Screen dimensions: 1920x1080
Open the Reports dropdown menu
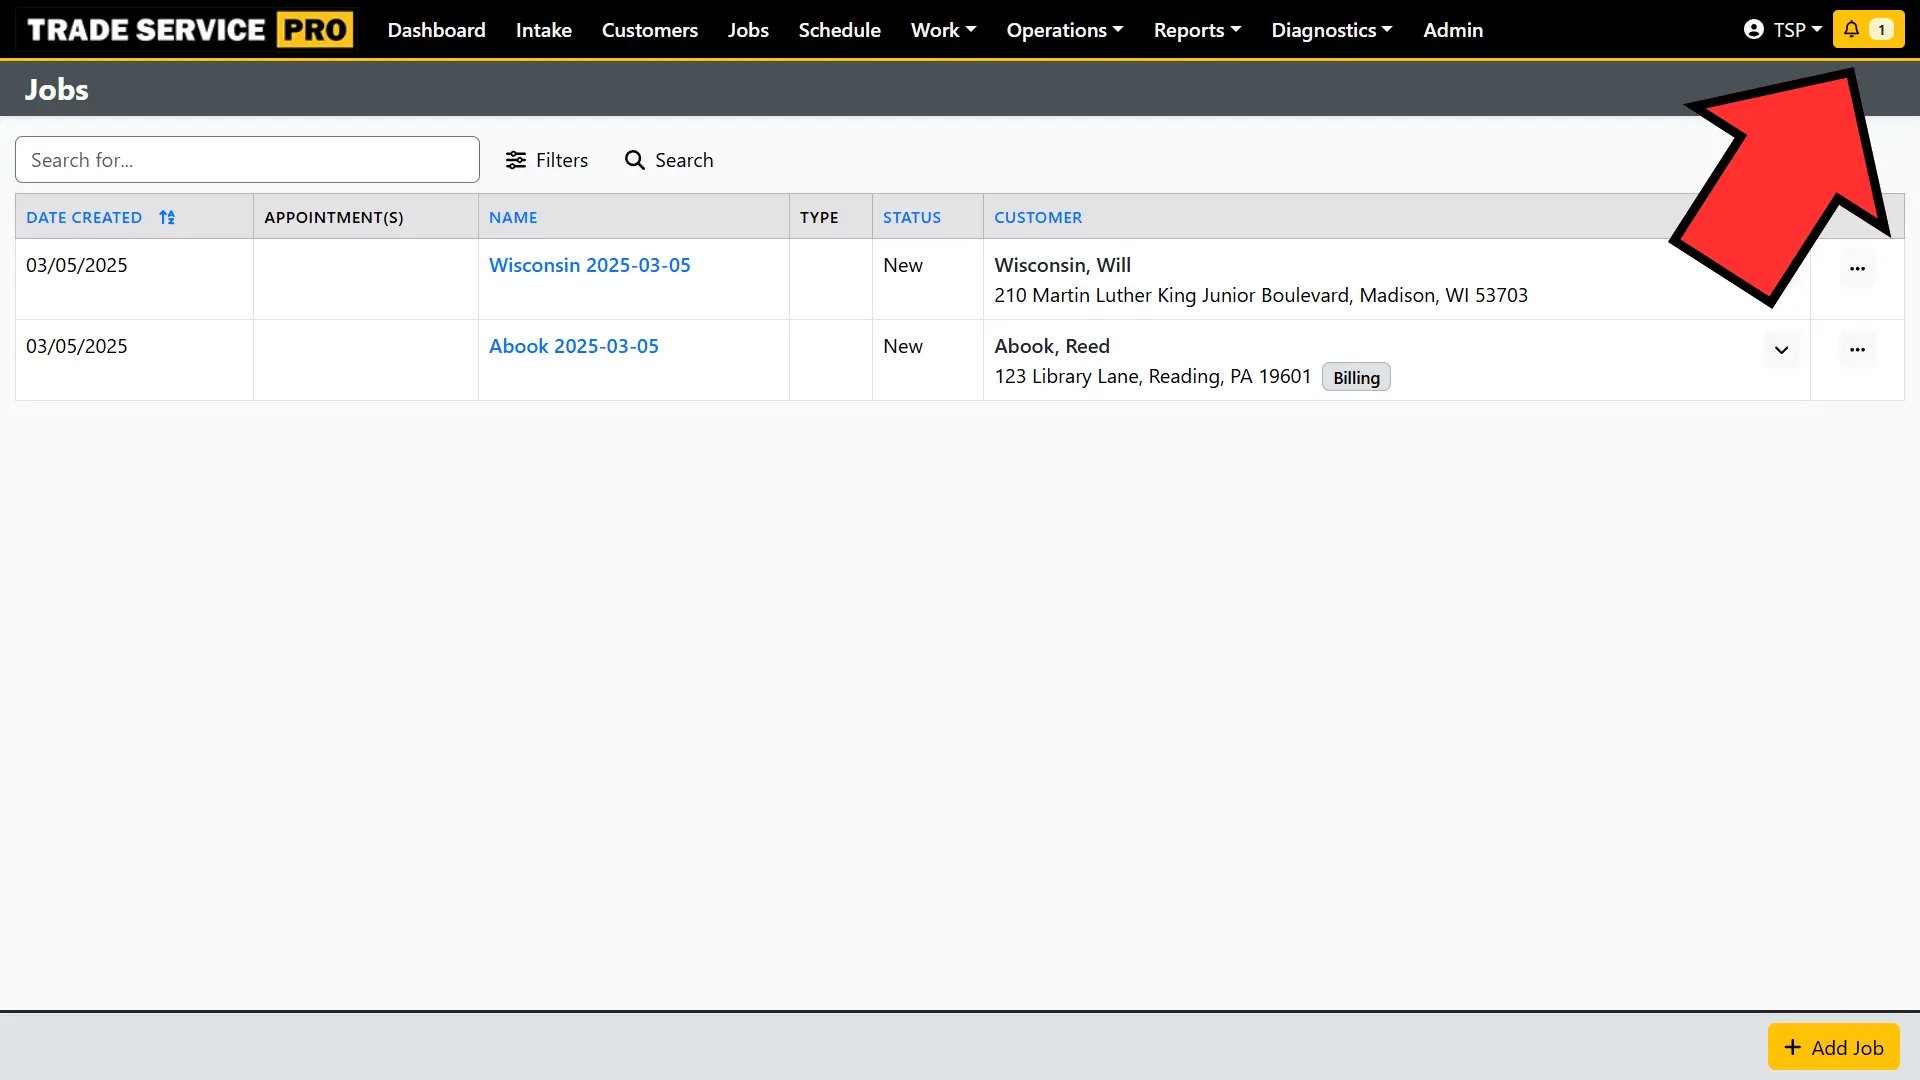(1196, 30)
